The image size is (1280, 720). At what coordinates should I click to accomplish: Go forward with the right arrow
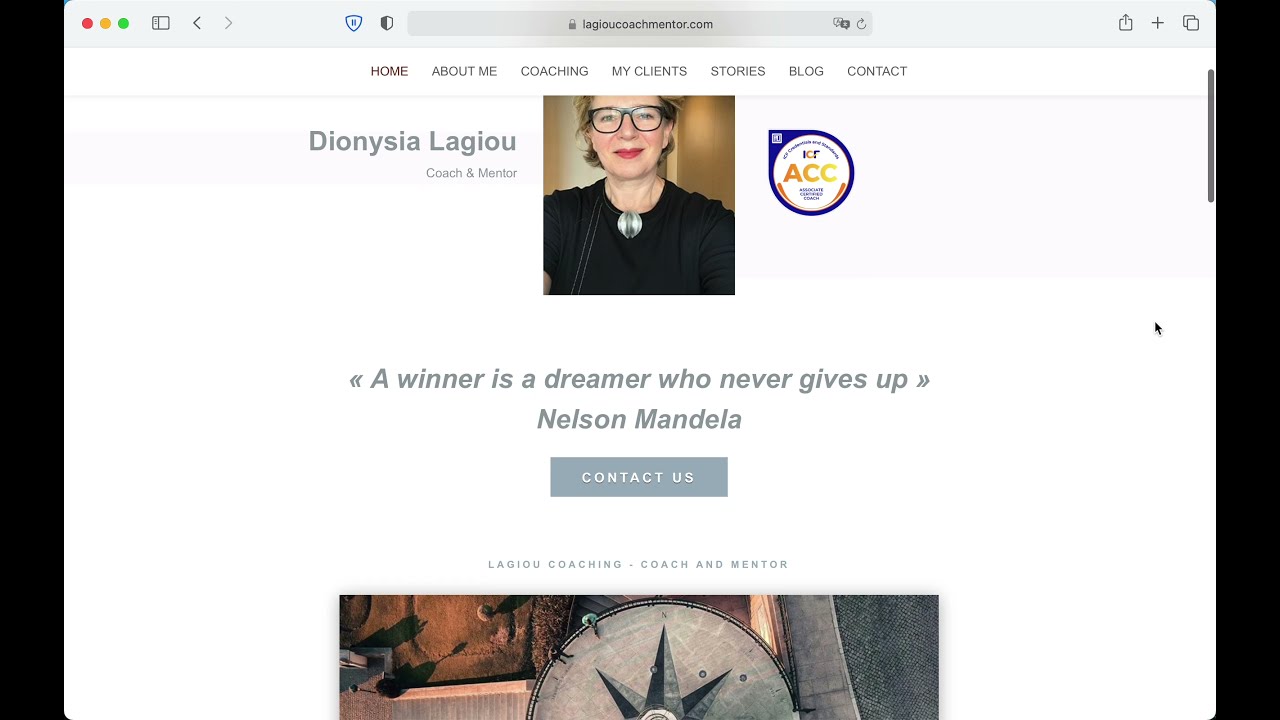[228, 23]
